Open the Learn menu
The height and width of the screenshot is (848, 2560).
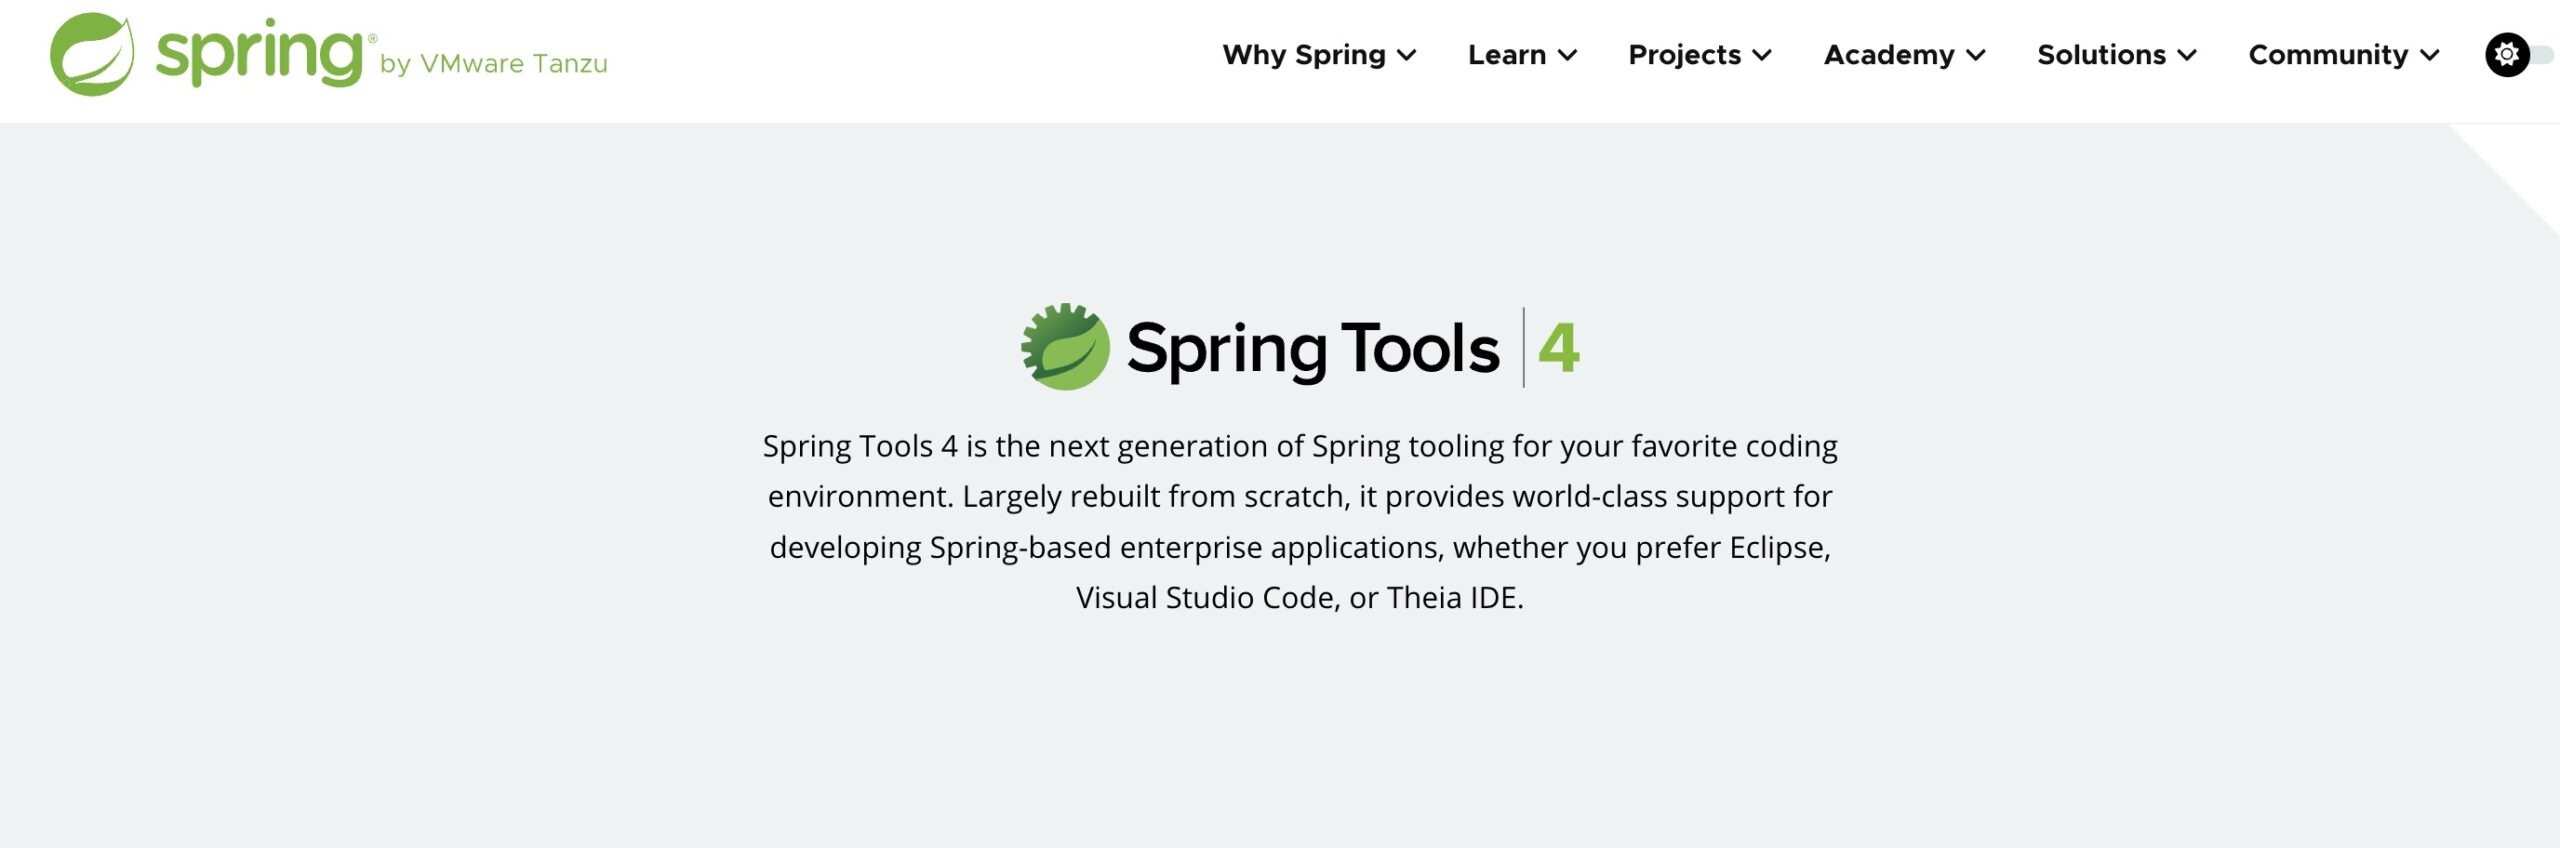tap(1506, 55)
